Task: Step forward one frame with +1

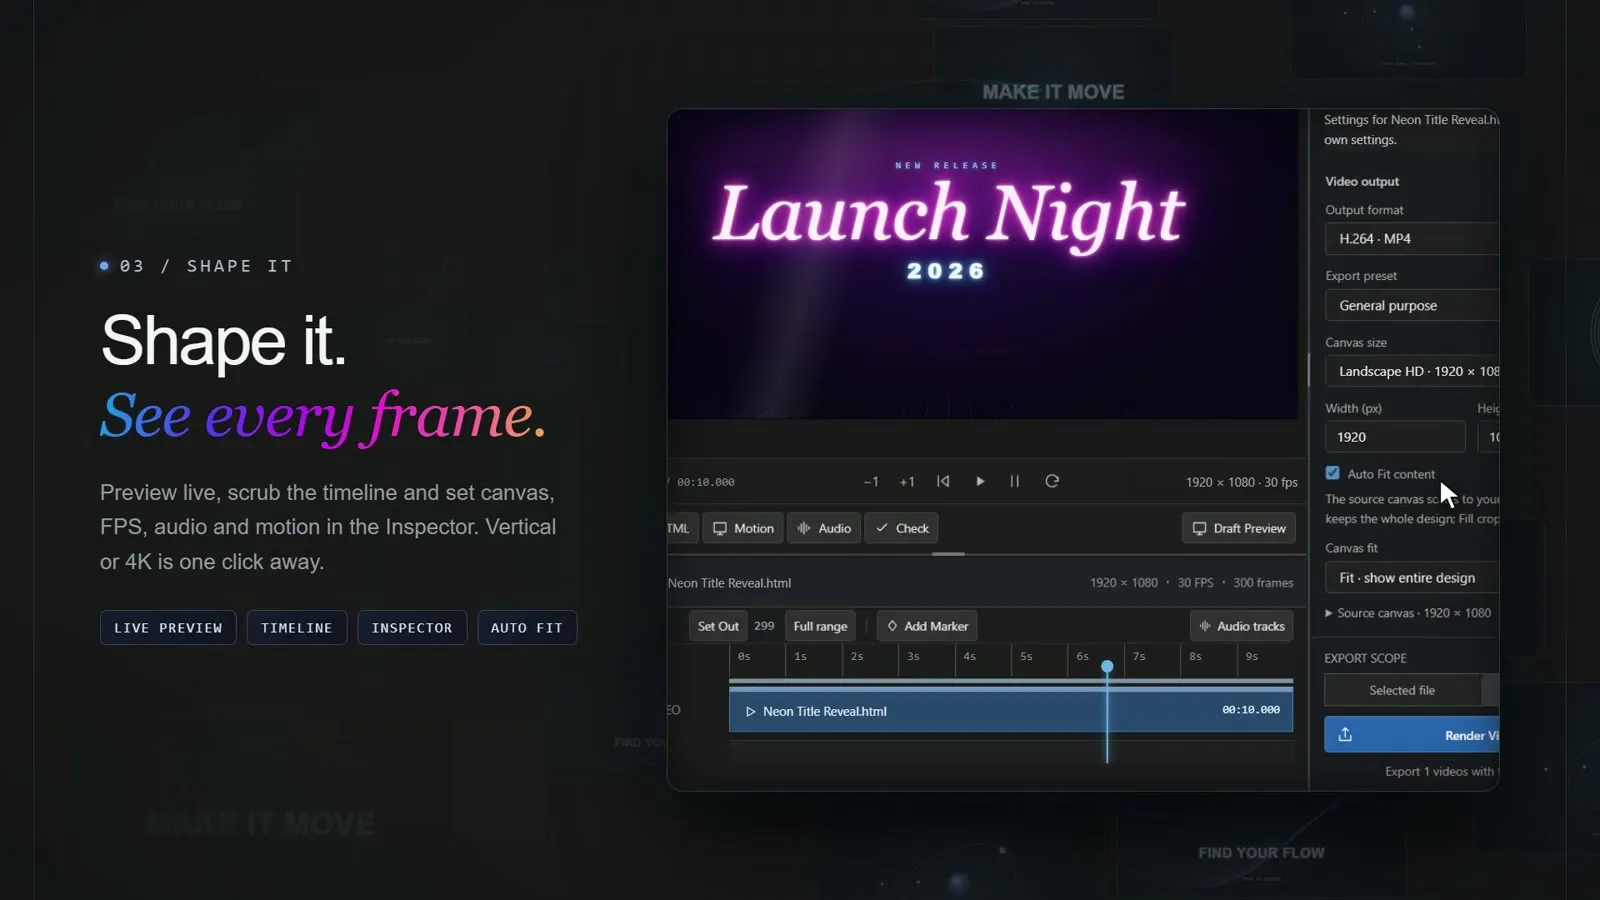Action: click(x=906, y=482)
